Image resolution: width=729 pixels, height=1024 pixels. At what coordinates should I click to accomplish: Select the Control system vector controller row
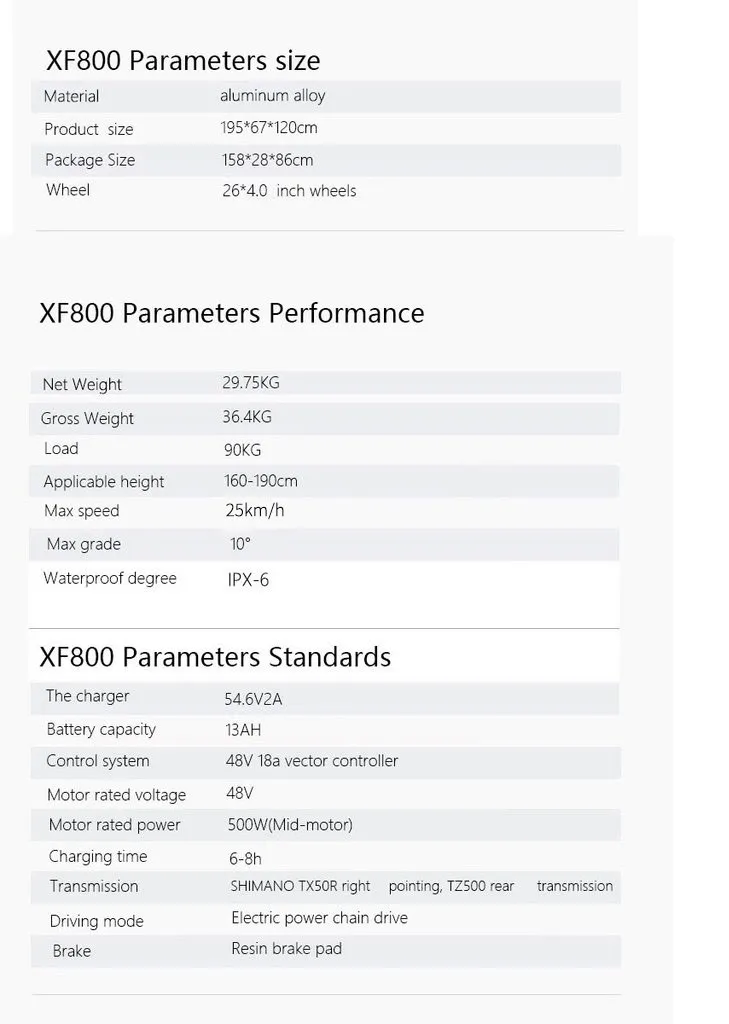(x=325, y=762)
